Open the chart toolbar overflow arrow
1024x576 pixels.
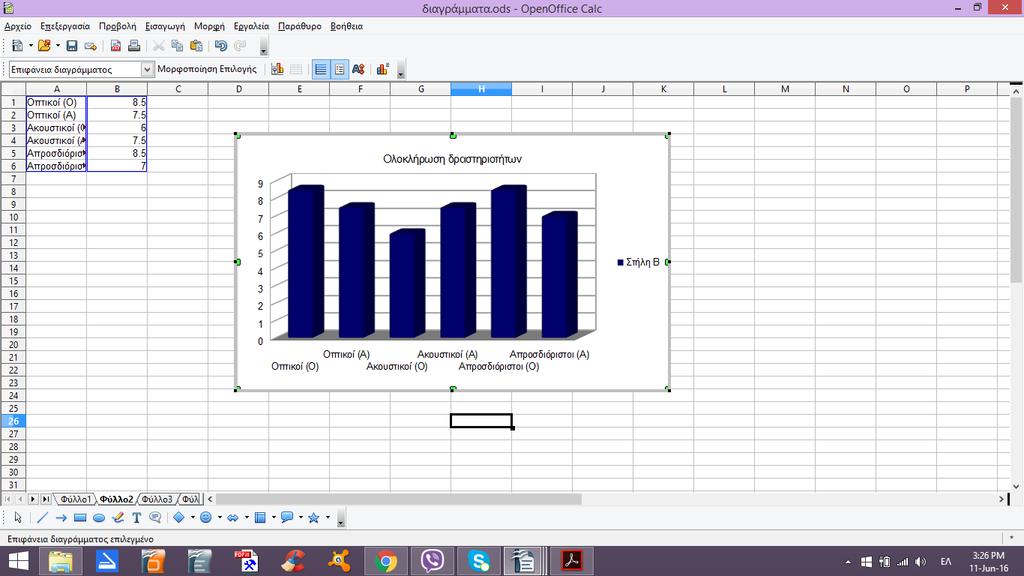click(401, 71)
